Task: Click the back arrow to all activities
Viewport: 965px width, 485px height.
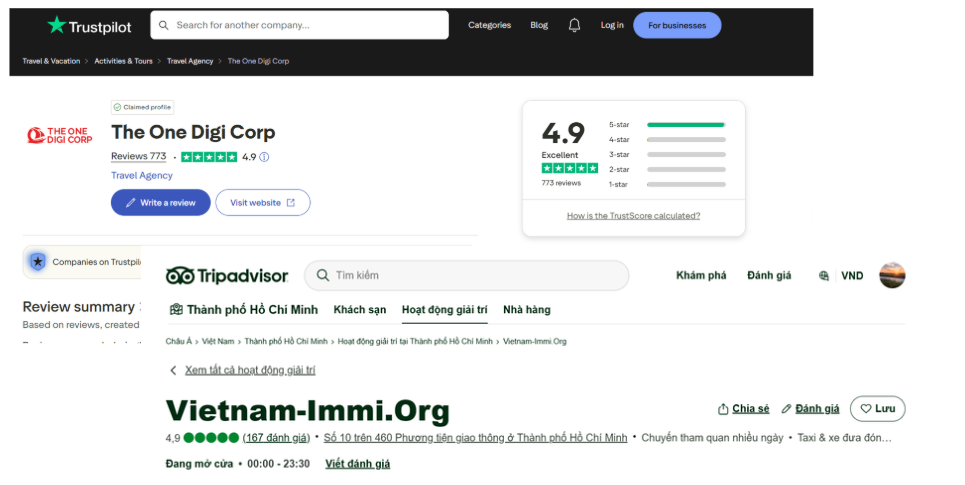Action: (x=173, y=370)
